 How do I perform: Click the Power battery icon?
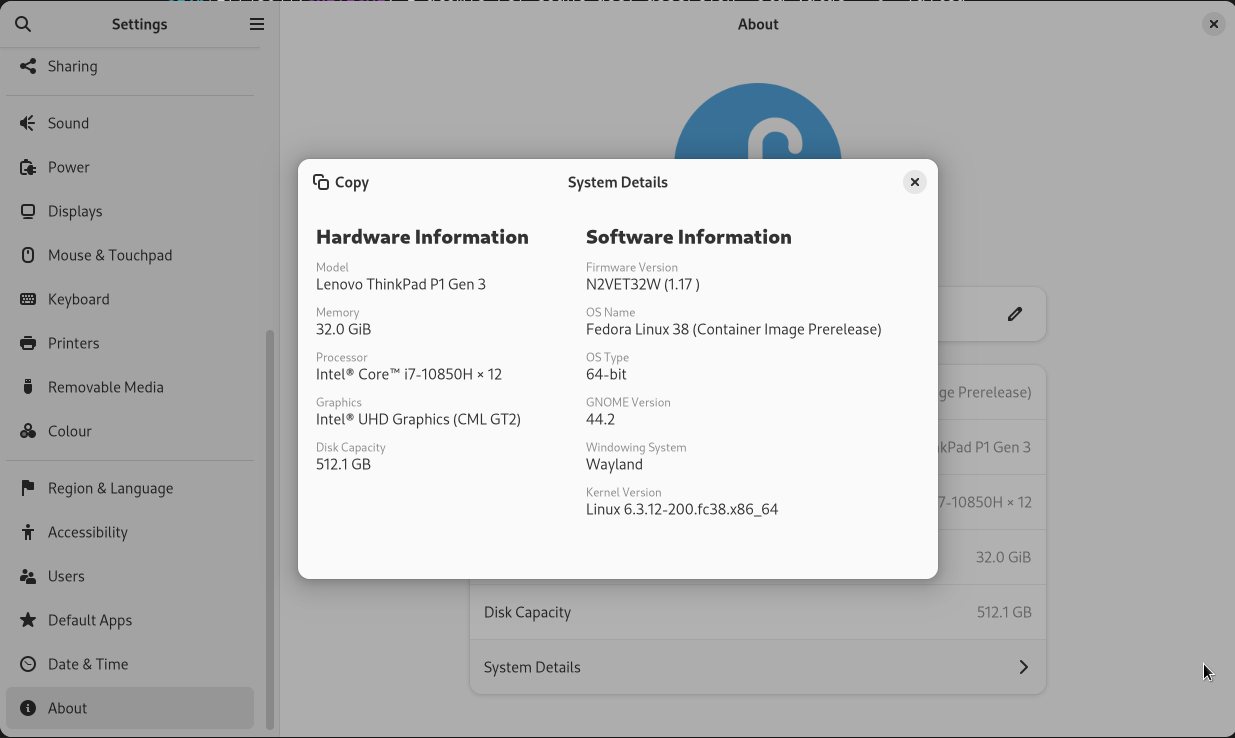[28, 167]
